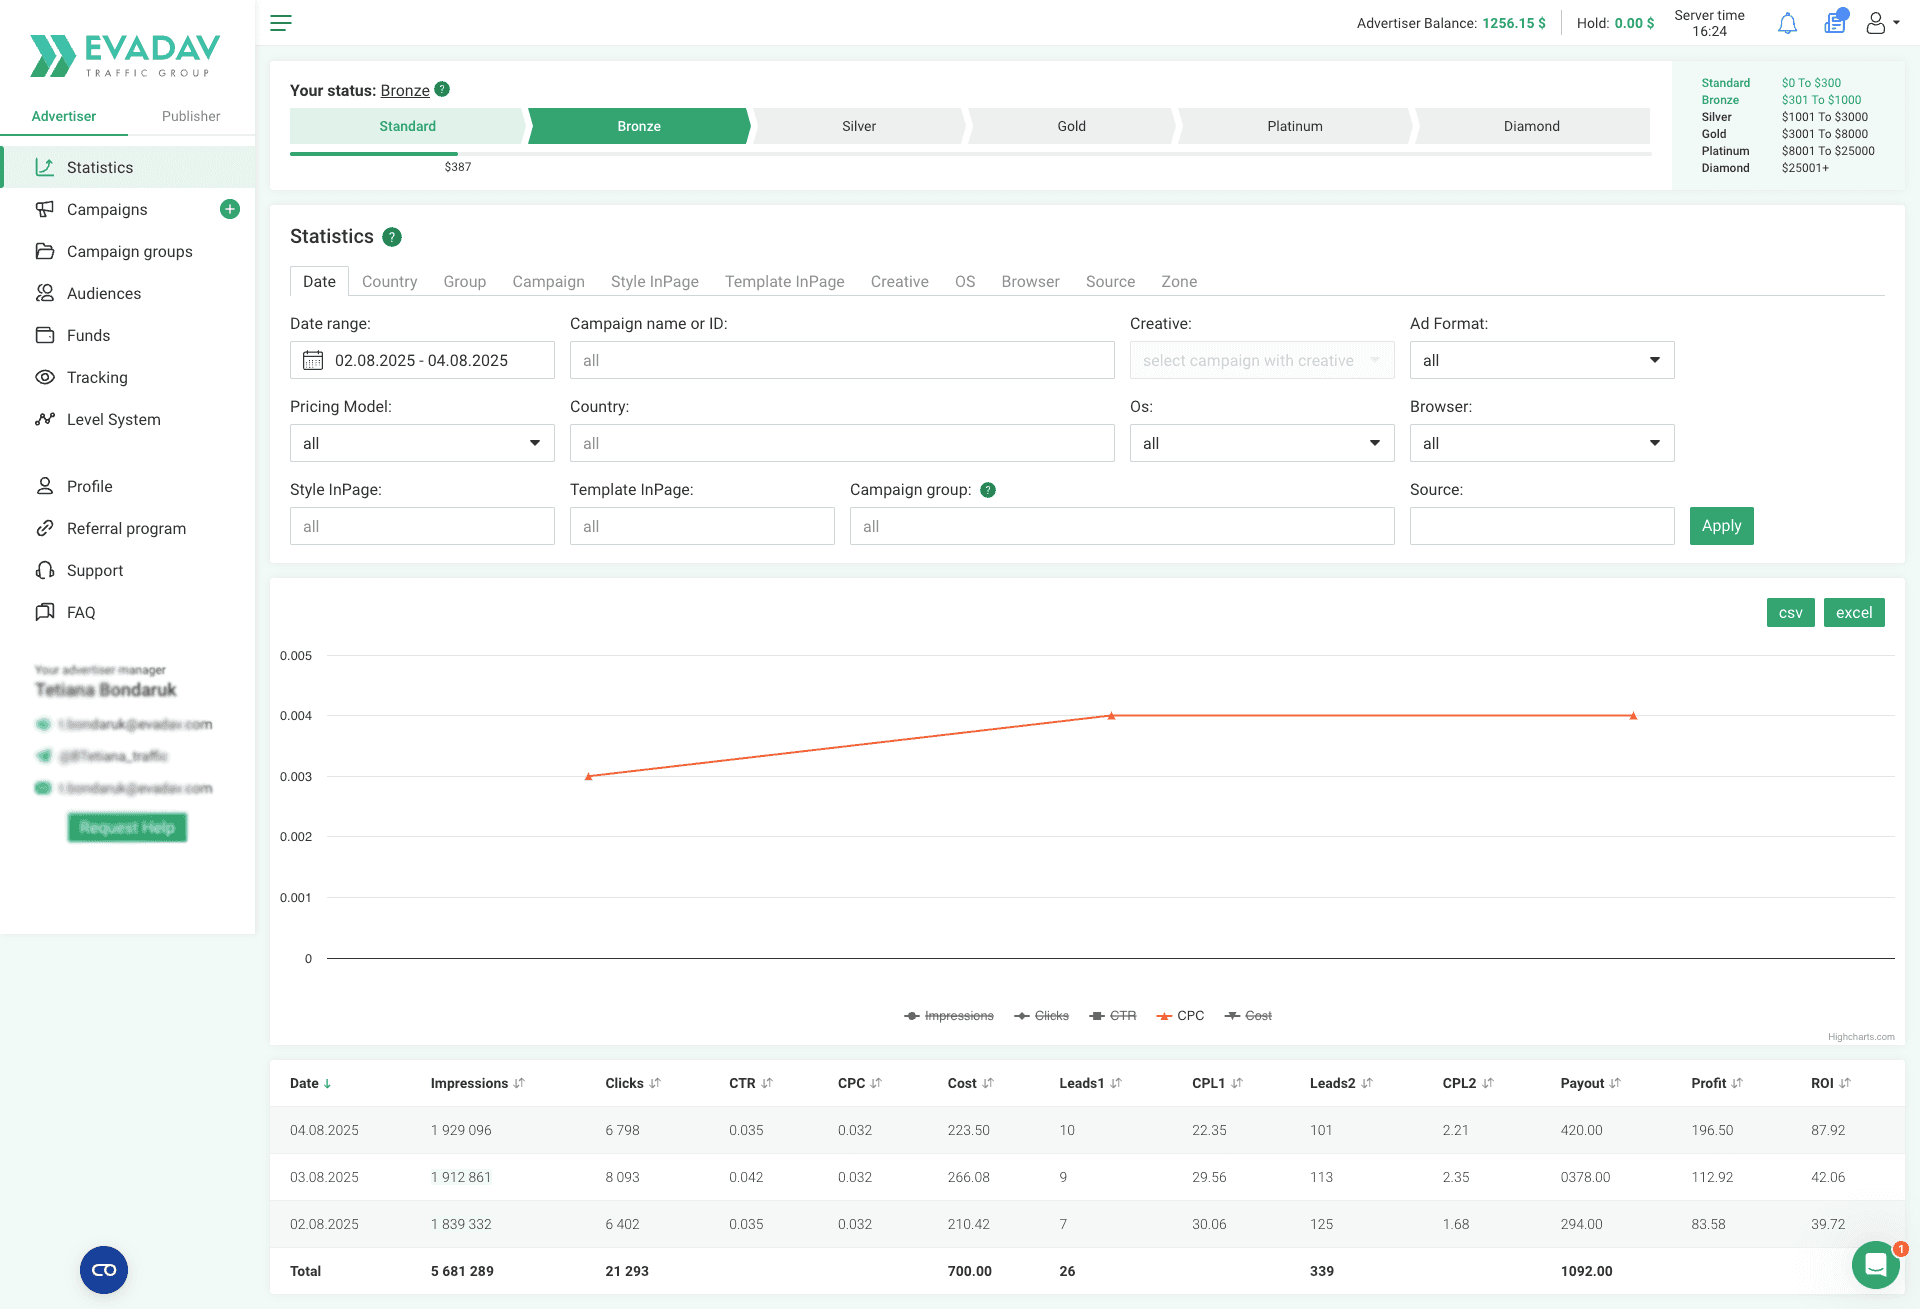1920x1309 pixels.
Task: Open the live chat bubble icon
Action: point(1876,1265)
